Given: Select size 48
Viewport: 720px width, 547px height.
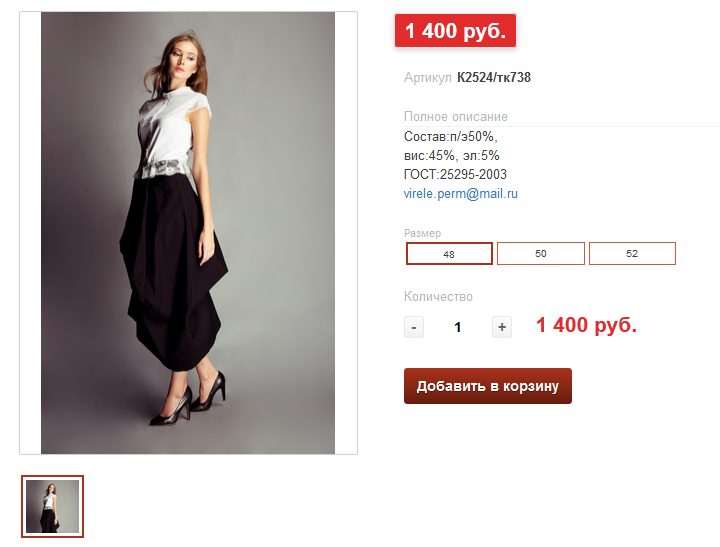Looking at the screenshot, I should tap(449, 254).
